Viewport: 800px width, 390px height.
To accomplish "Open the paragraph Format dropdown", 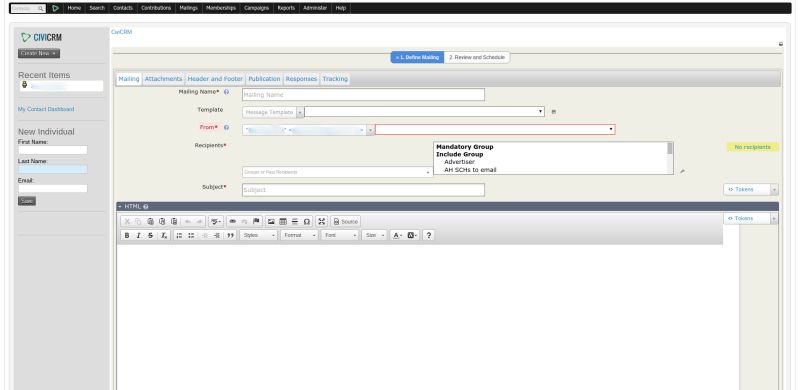I will click(x=299, y=235).
